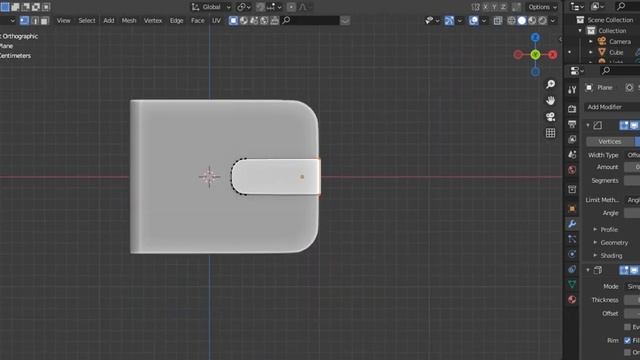This screenshot has width=640, height=360.
Task: Open the UV menu
Action: (x=216, y=20)
